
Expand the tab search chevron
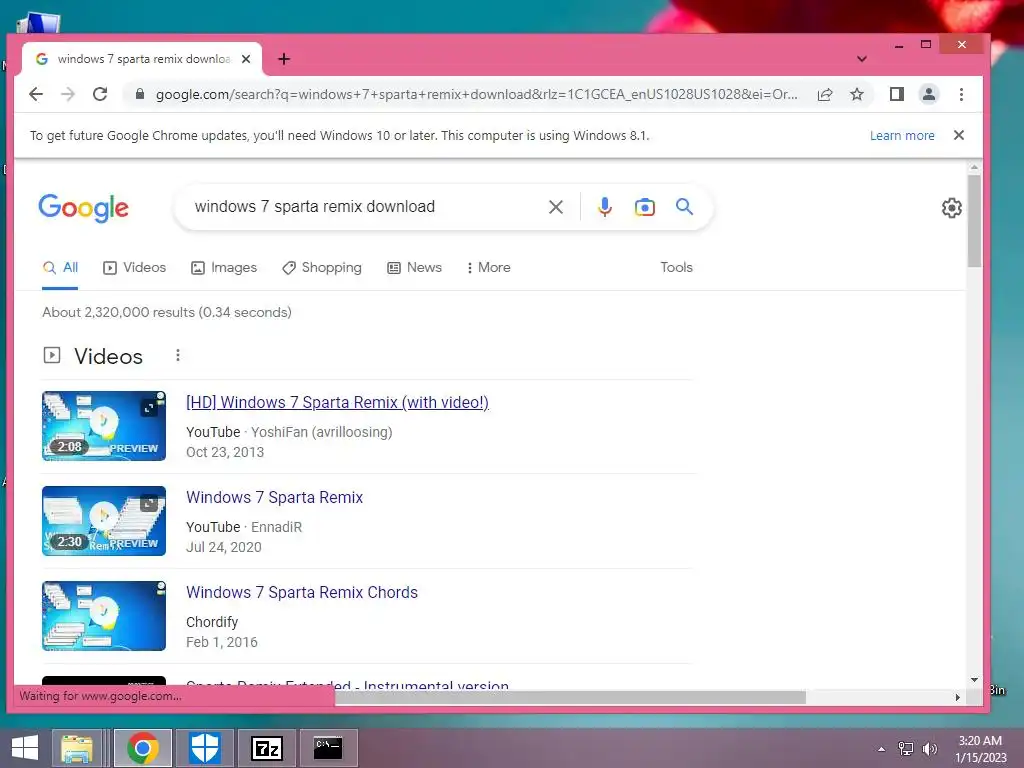tap(862, 59)
